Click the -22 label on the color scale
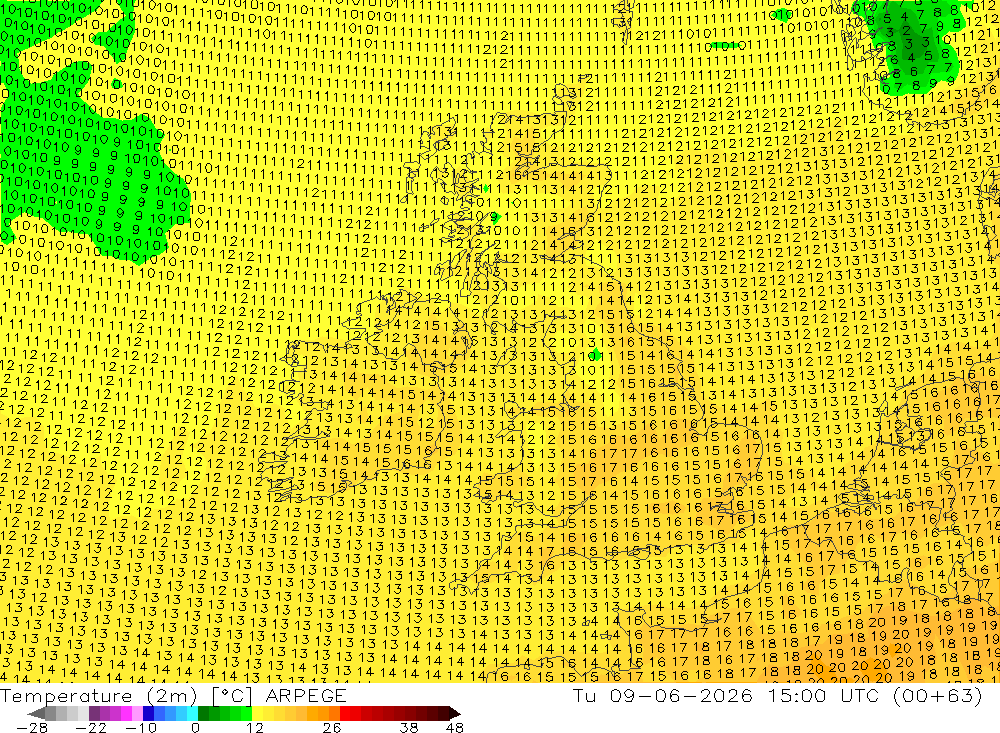Screen dimensions: 1000x733 click(x=91, y=728)
